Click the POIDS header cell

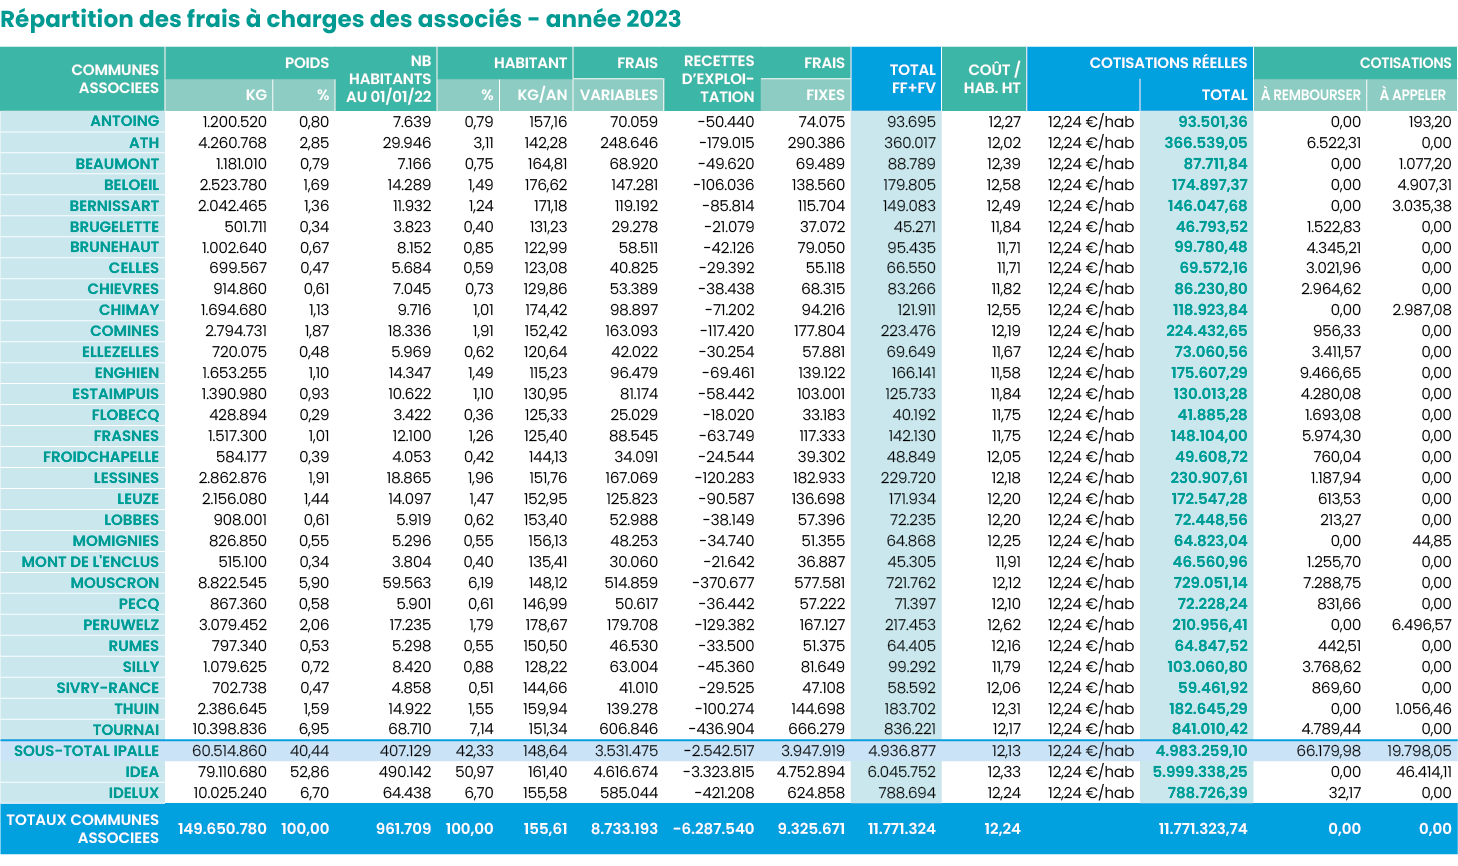coord(306,63)
